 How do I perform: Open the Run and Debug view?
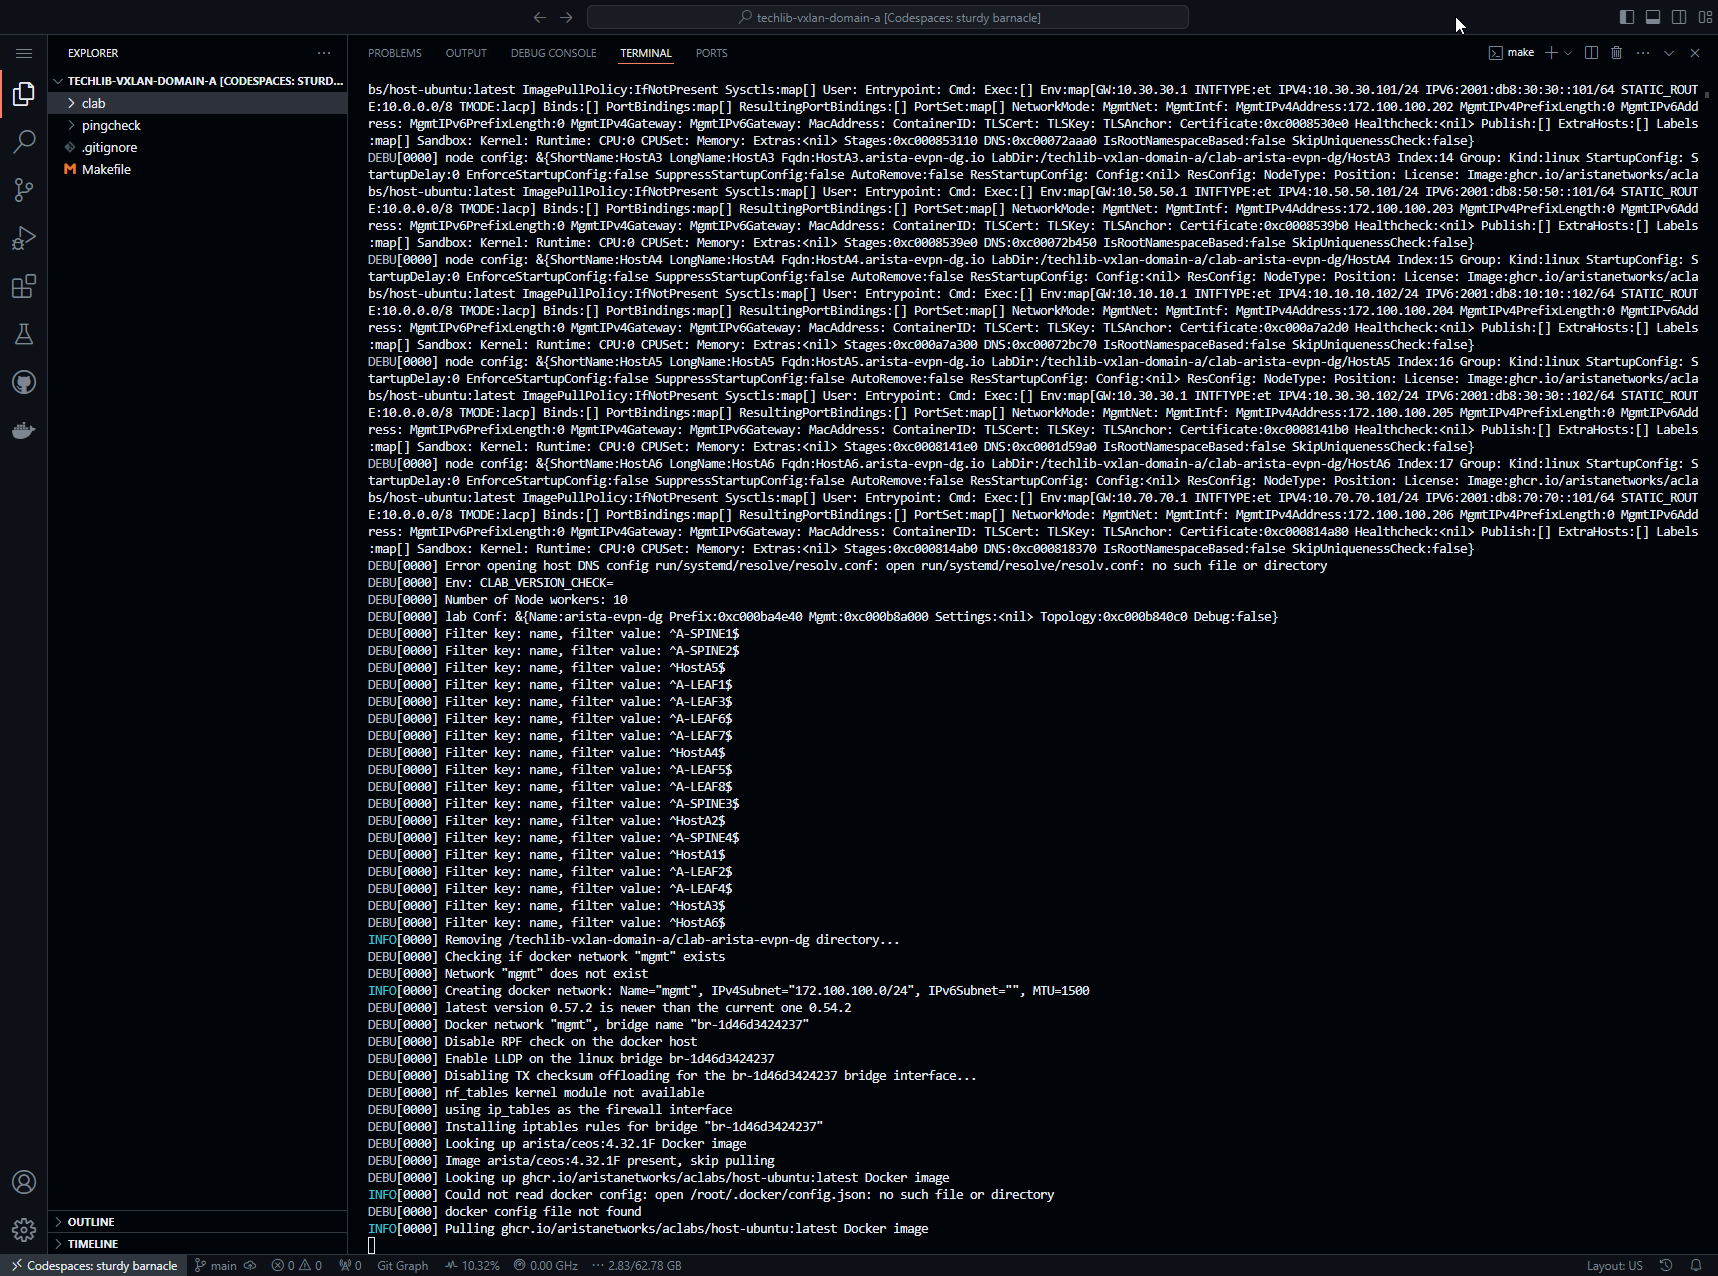pyautogui.click(x=24, y=238)
